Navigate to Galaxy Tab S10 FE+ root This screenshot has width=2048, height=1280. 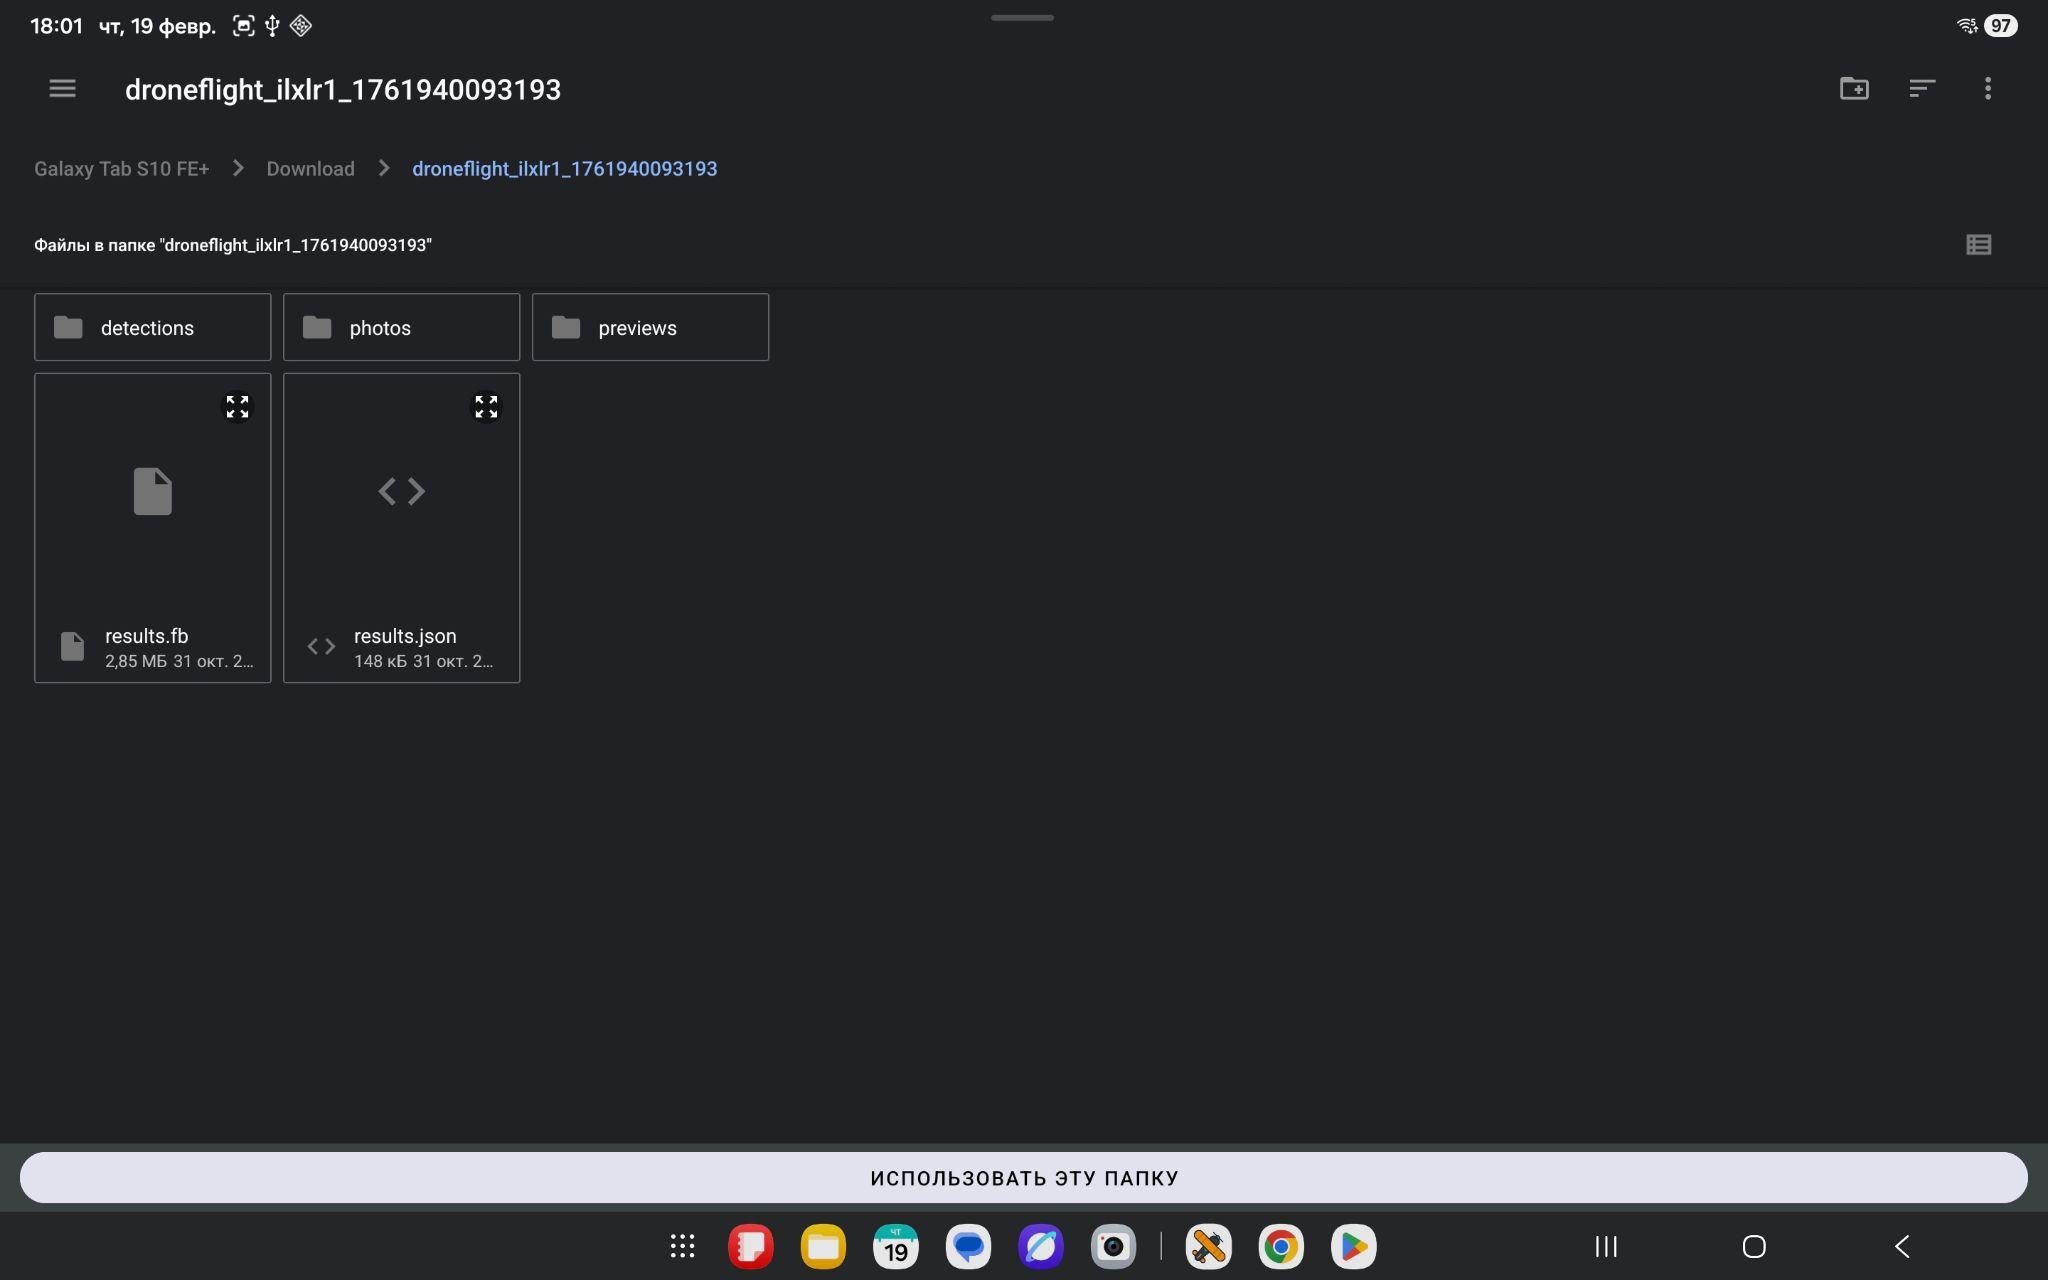[x=122, y=169]
